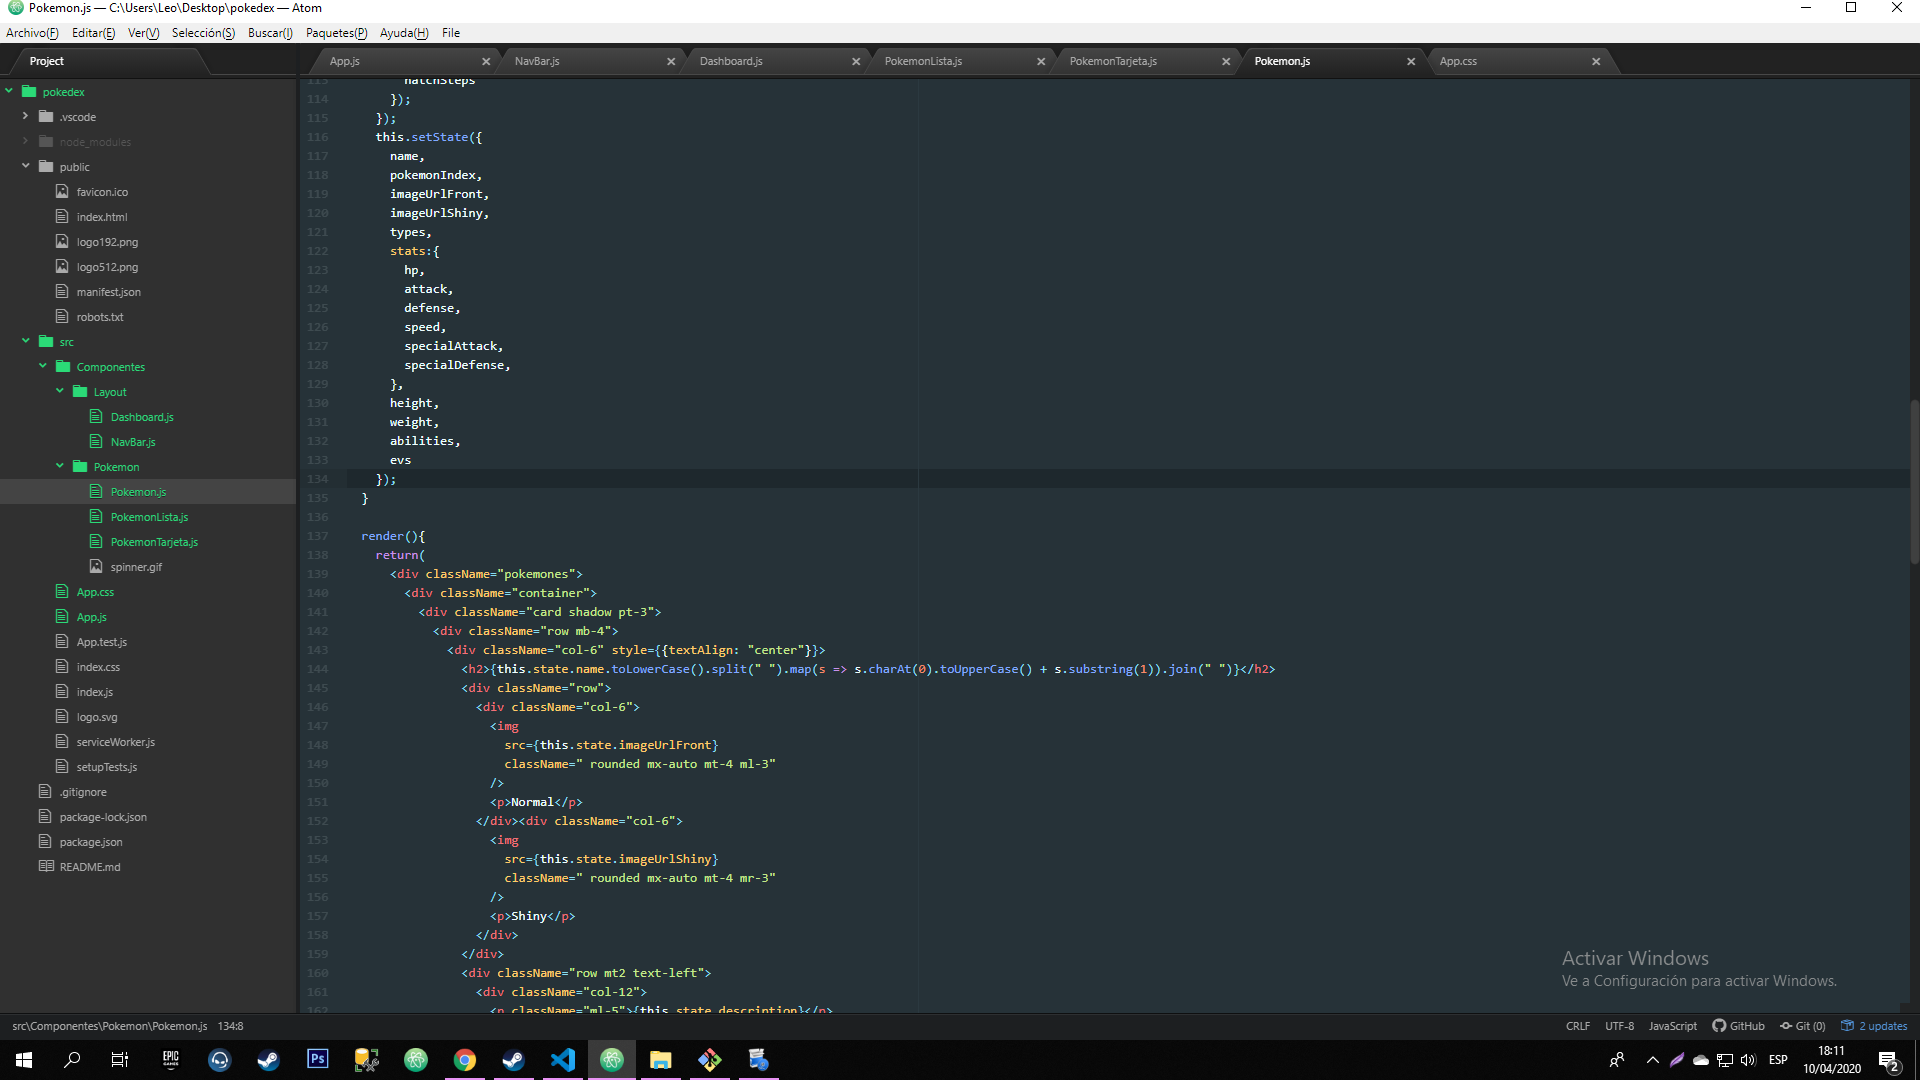Collapse the src folder chevron

(26, 341)
